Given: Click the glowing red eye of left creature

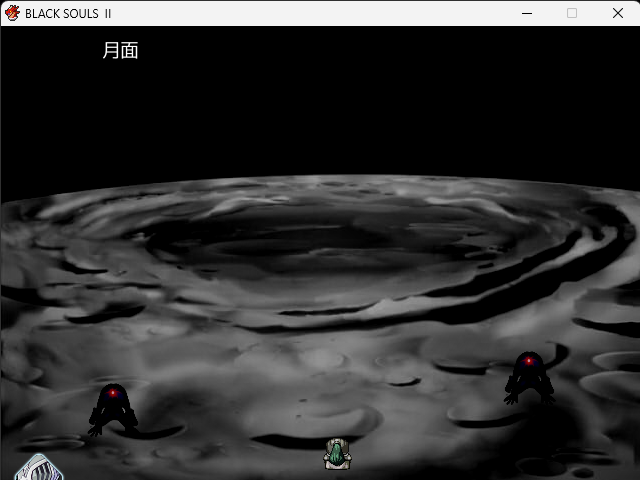Looking at the screenshot, I should pyautogui.click(x=113, y=394).
